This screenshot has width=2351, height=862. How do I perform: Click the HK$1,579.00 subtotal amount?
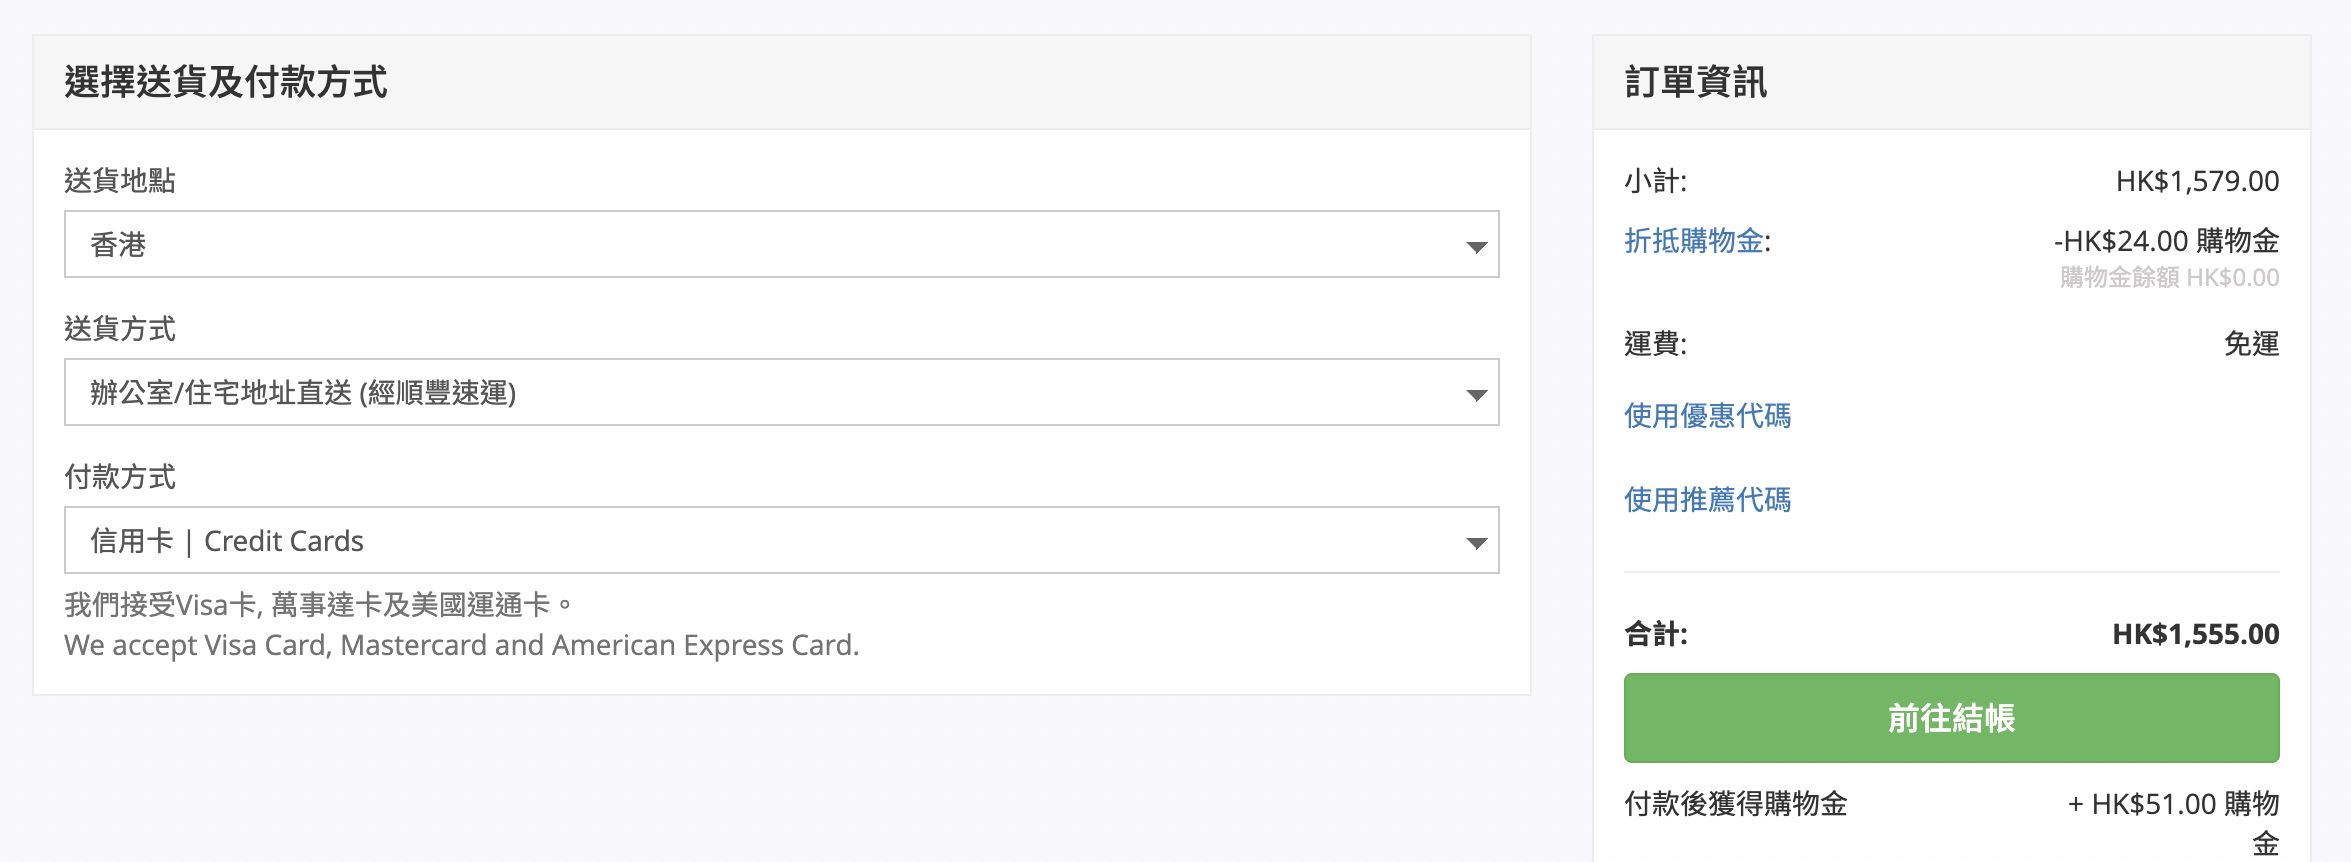[2197, 181]
